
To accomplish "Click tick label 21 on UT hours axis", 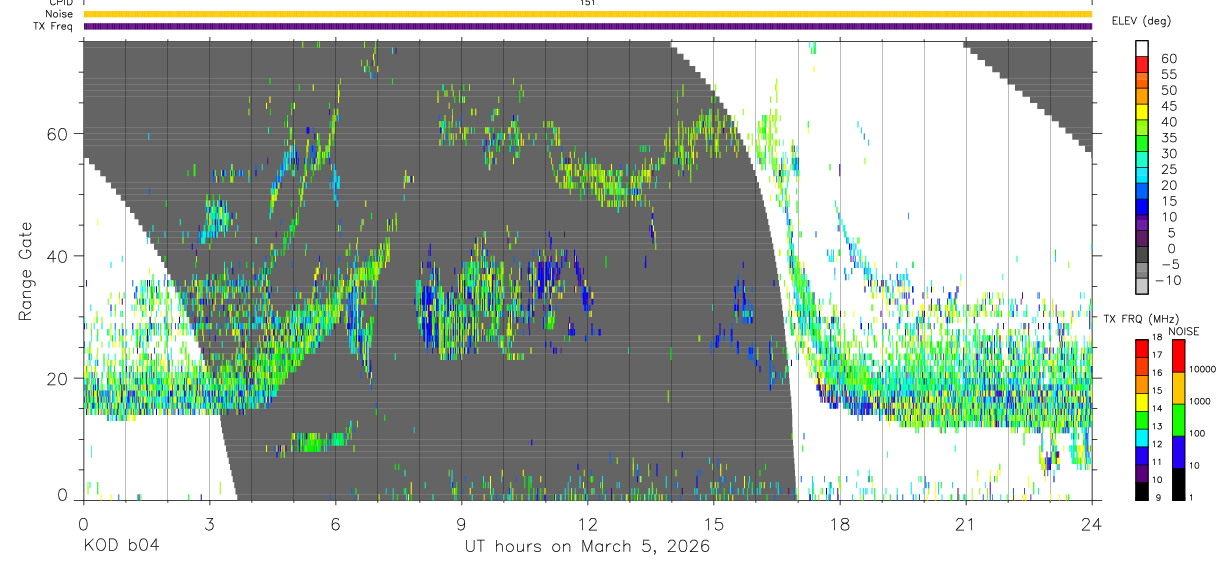I will [x=965, y=523].
